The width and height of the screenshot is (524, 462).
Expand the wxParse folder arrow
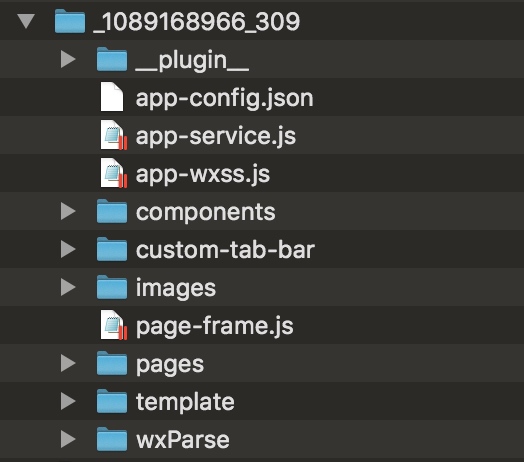[68, 439]
